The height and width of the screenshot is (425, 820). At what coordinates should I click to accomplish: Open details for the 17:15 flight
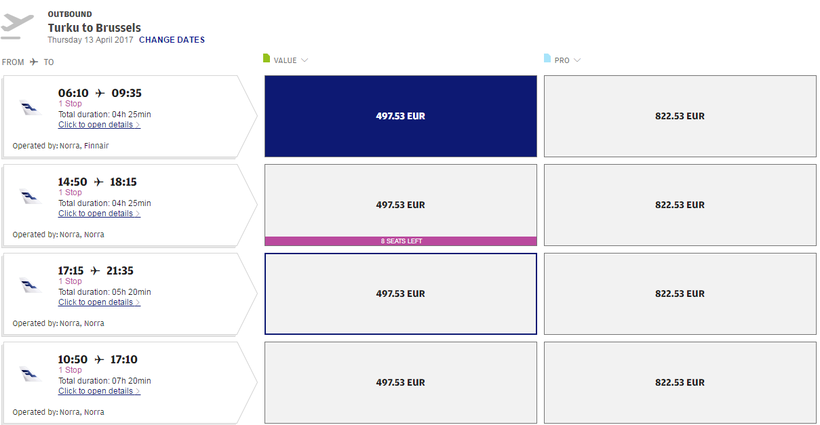(x=99, y=303)
